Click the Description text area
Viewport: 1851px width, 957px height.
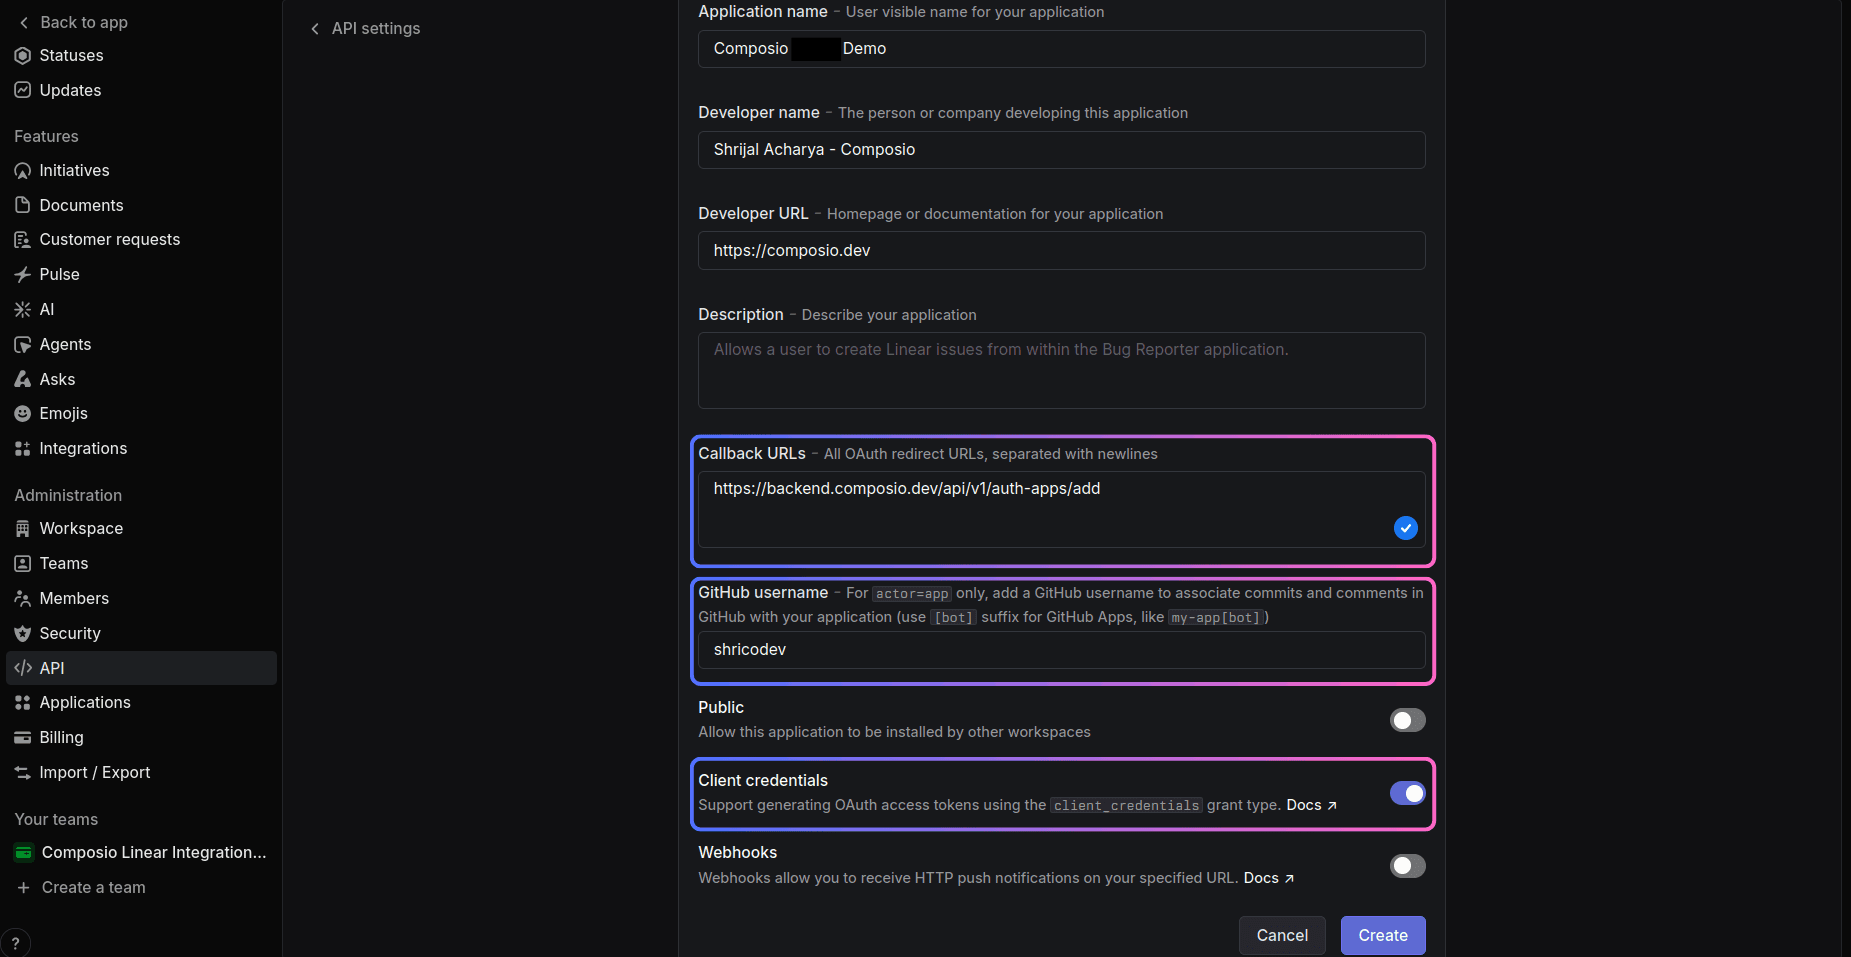pos(1061,370)
